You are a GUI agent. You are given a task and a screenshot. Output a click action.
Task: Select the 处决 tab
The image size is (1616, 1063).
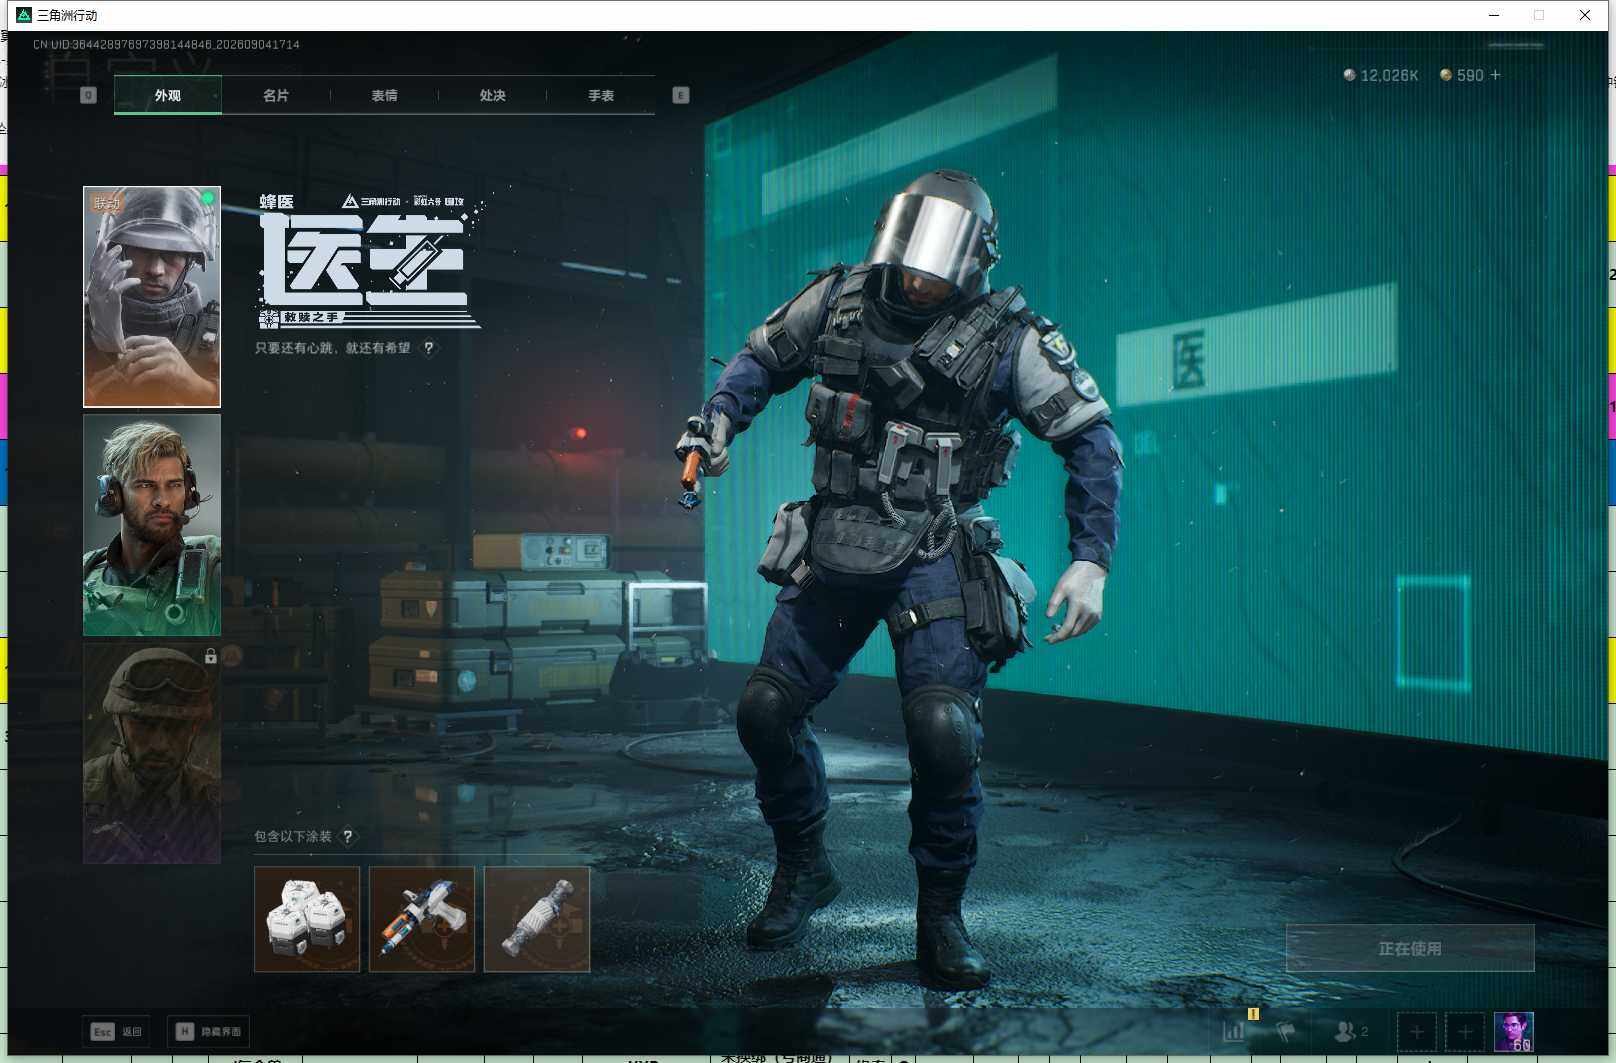tap(492, 95)
